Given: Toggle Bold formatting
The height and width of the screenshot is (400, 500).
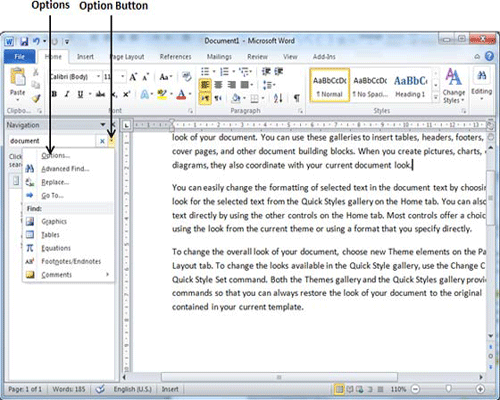Looking at the screenshot, I should [54, 95].
